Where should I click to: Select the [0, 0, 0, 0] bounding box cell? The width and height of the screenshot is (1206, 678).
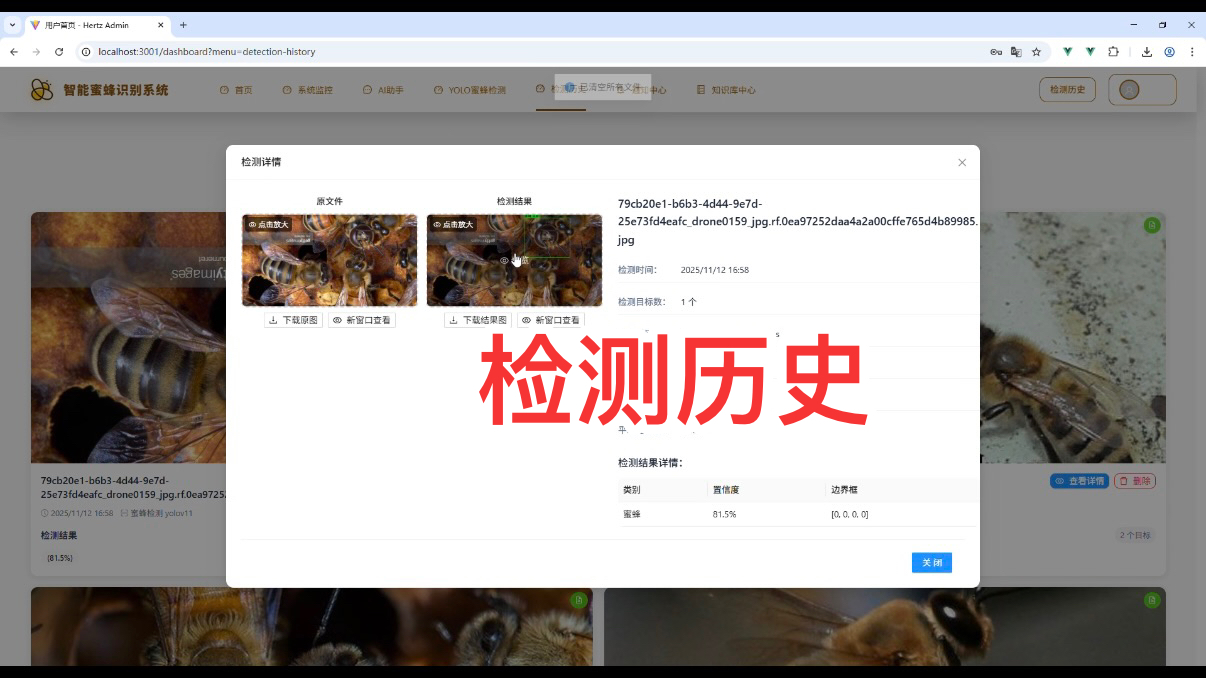point(849,514)
